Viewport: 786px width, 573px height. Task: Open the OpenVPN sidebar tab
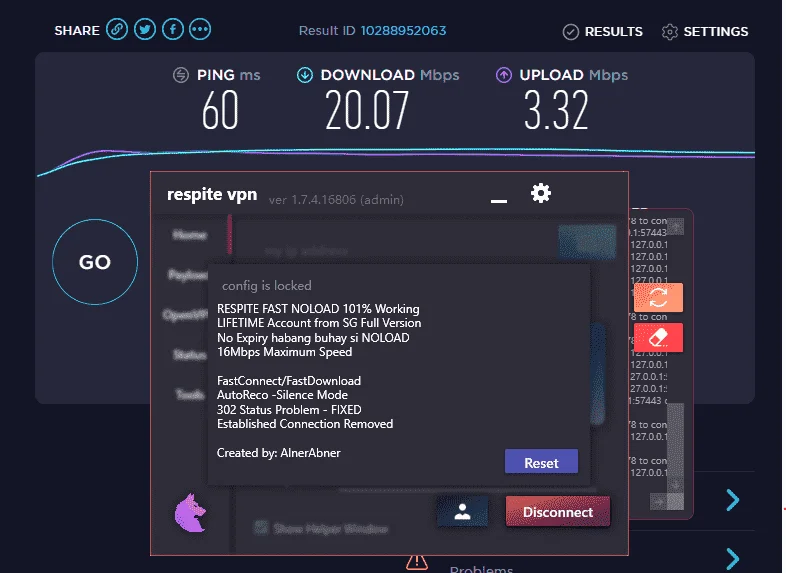(185, 315)
